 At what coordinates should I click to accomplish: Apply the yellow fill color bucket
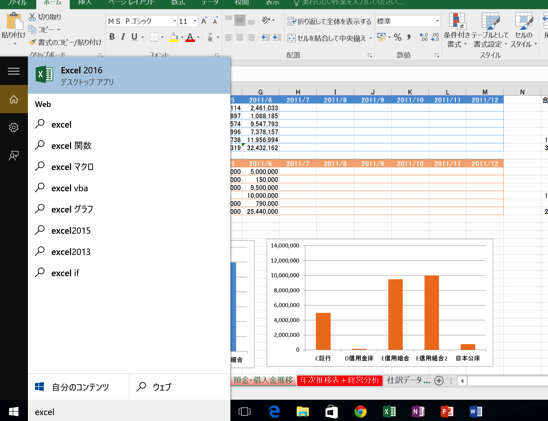click(x=174, y=37)
